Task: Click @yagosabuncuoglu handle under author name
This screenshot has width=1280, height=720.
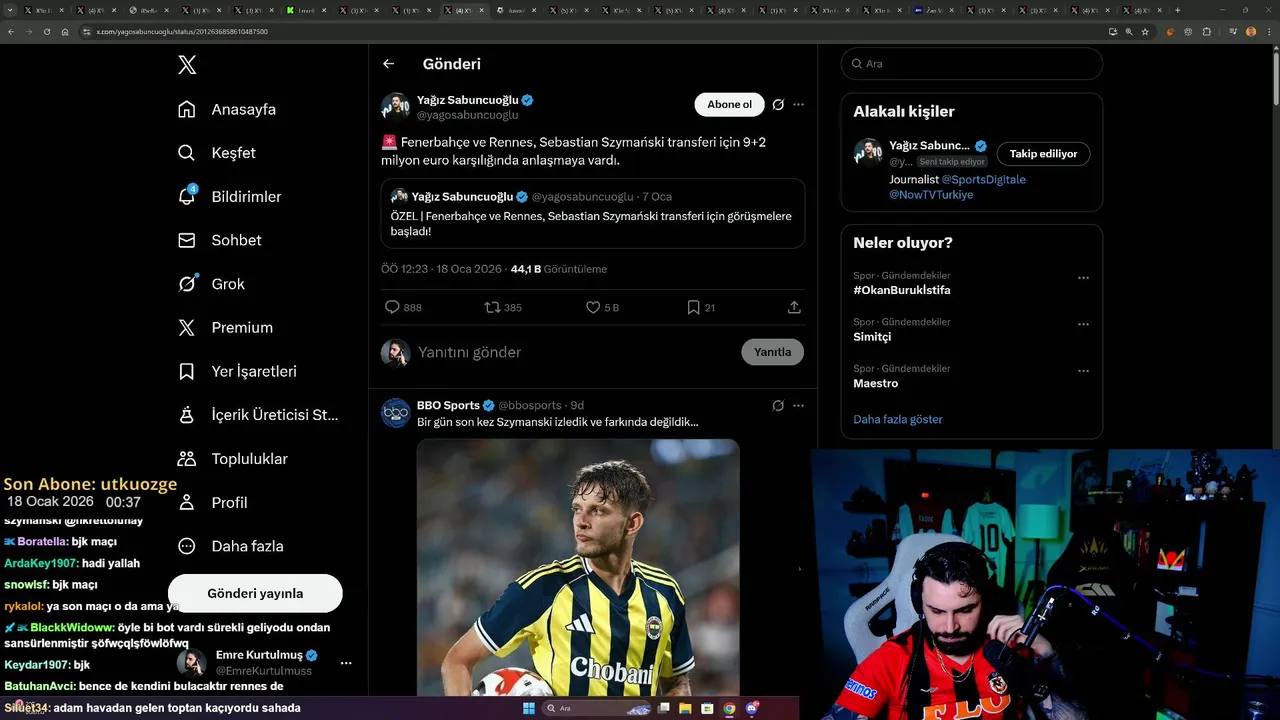Action: click(467, 115)
